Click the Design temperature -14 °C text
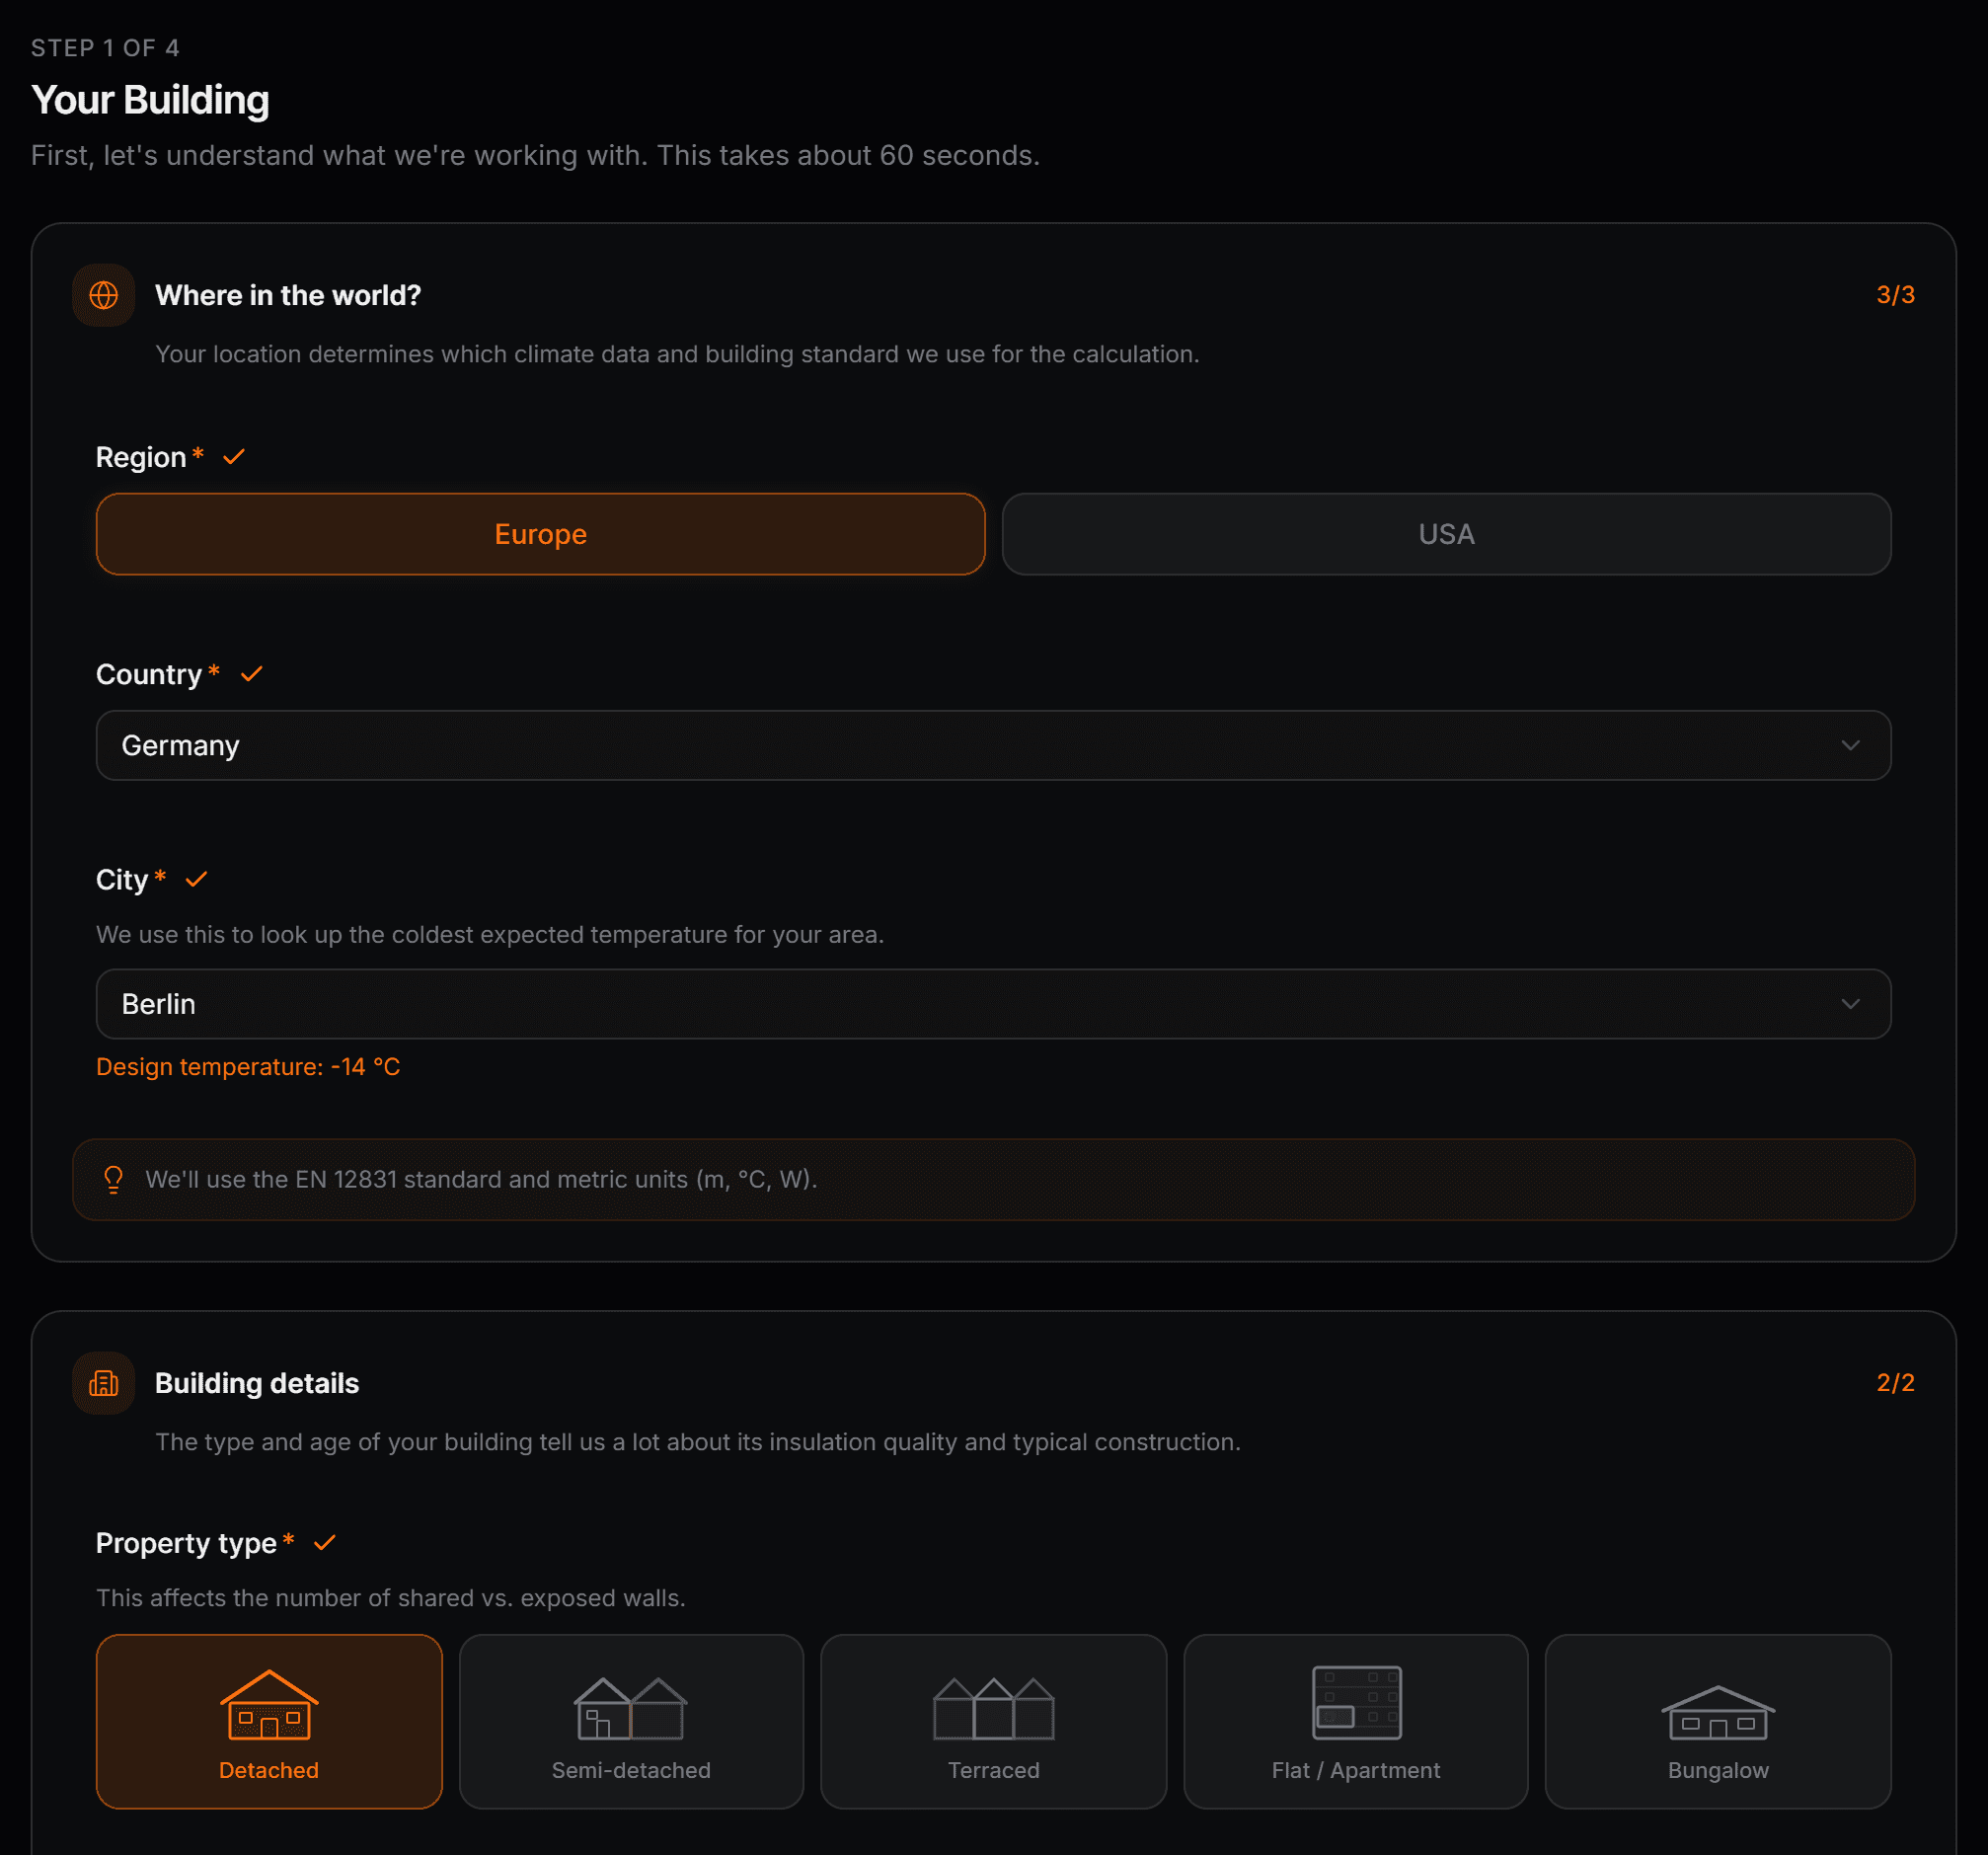The width and height of the screenshot is (1988, 1855). click(248, 1067)
